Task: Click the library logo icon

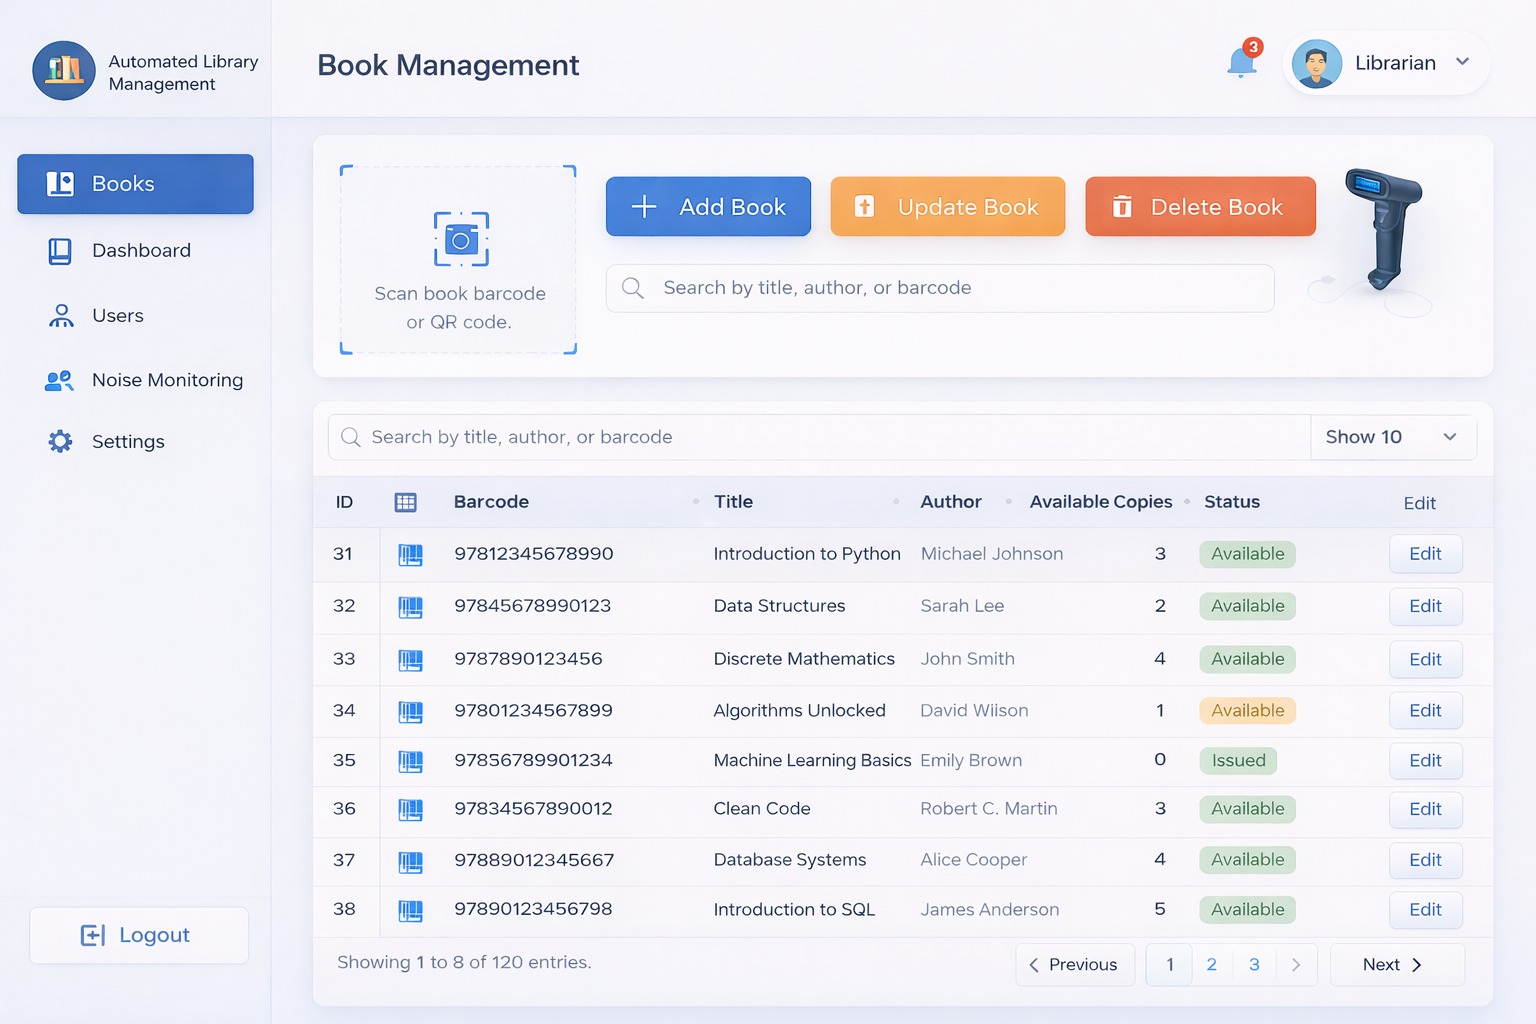Action: tap(64, 71)
